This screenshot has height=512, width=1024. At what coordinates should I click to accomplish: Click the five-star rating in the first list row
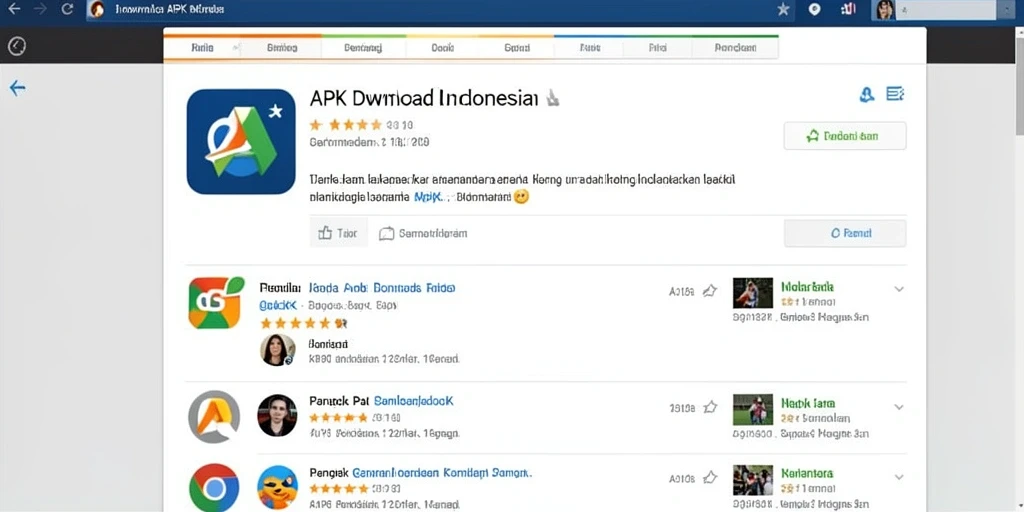point(304,323)
